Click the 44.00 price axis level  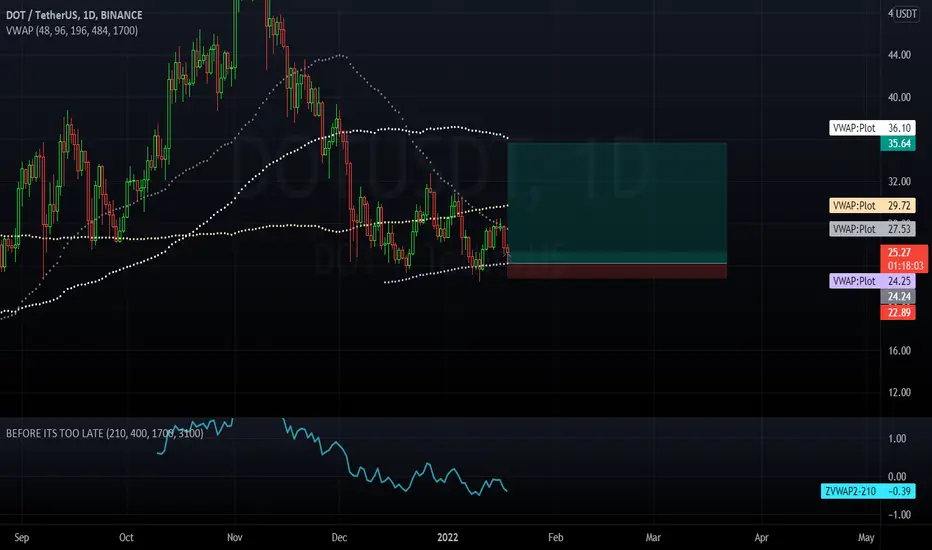(899, 55)
